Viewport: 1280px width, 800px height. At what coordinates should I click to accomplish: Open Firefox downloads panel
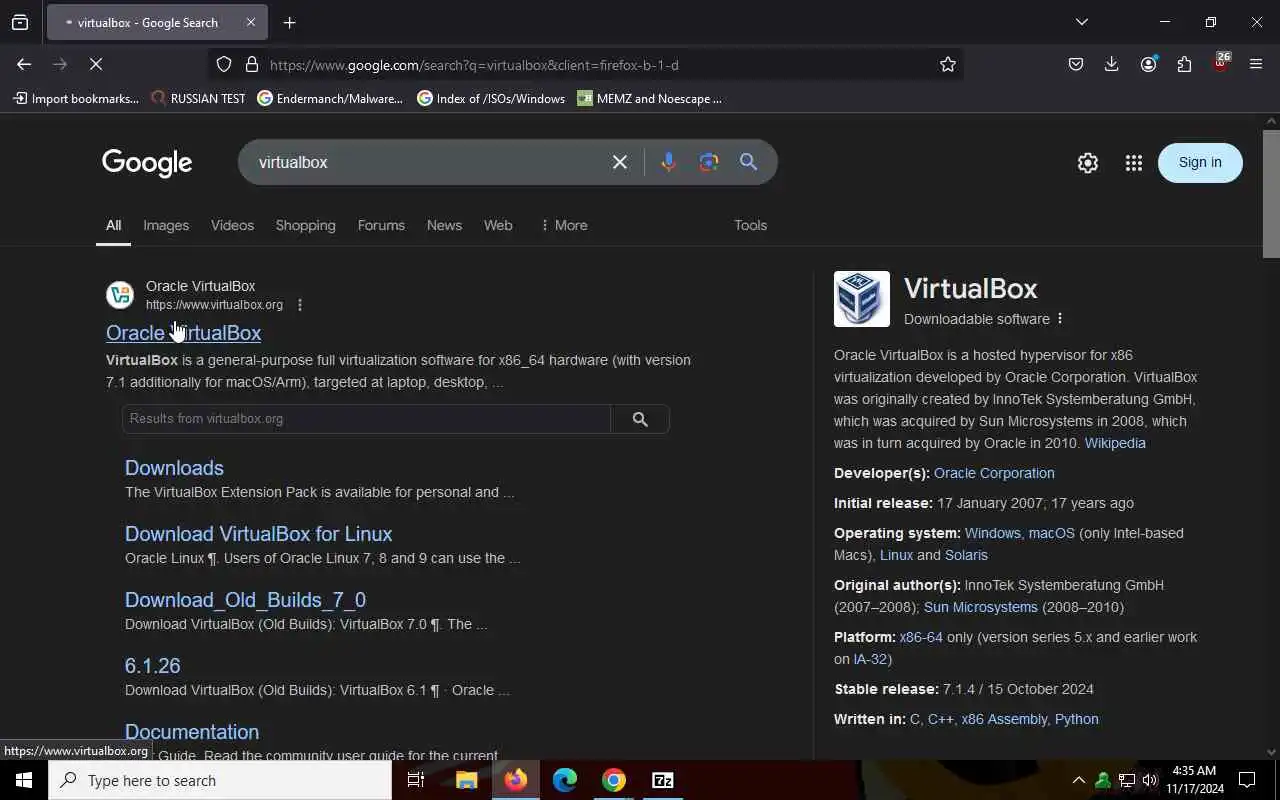pos(1111,64)
